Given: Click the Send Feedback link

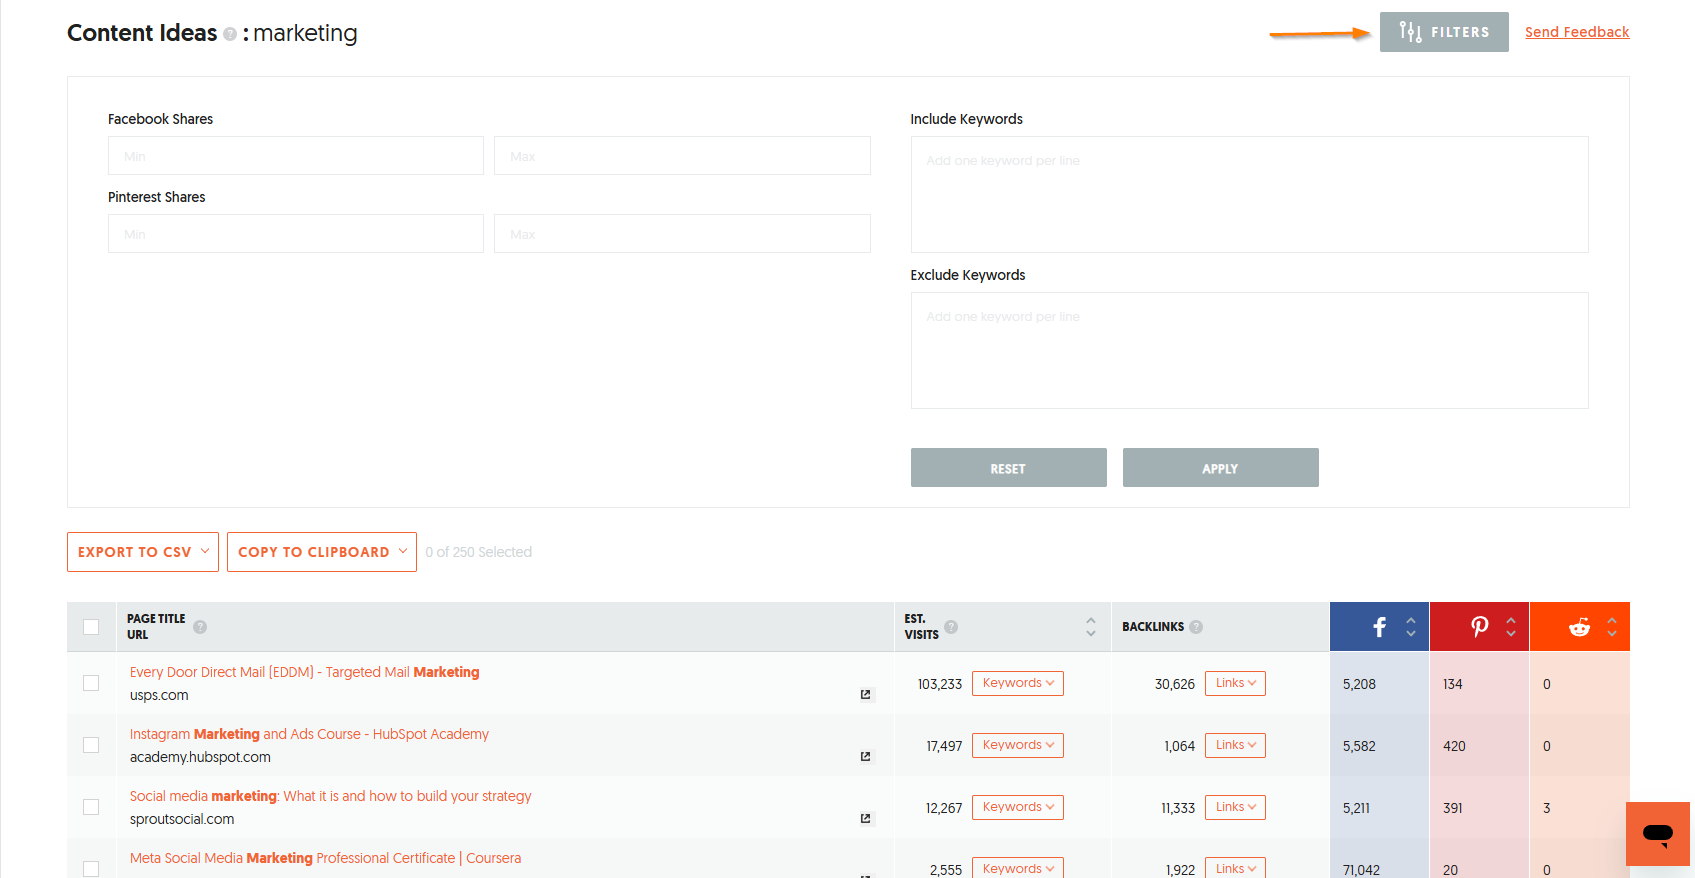Looking at the screenshot, I should coord(1577,32).
